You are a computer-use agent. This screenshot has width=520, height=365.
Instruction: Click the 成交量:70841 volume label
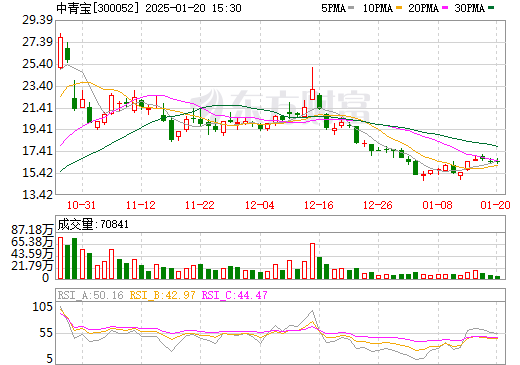(x=93, y=224)
